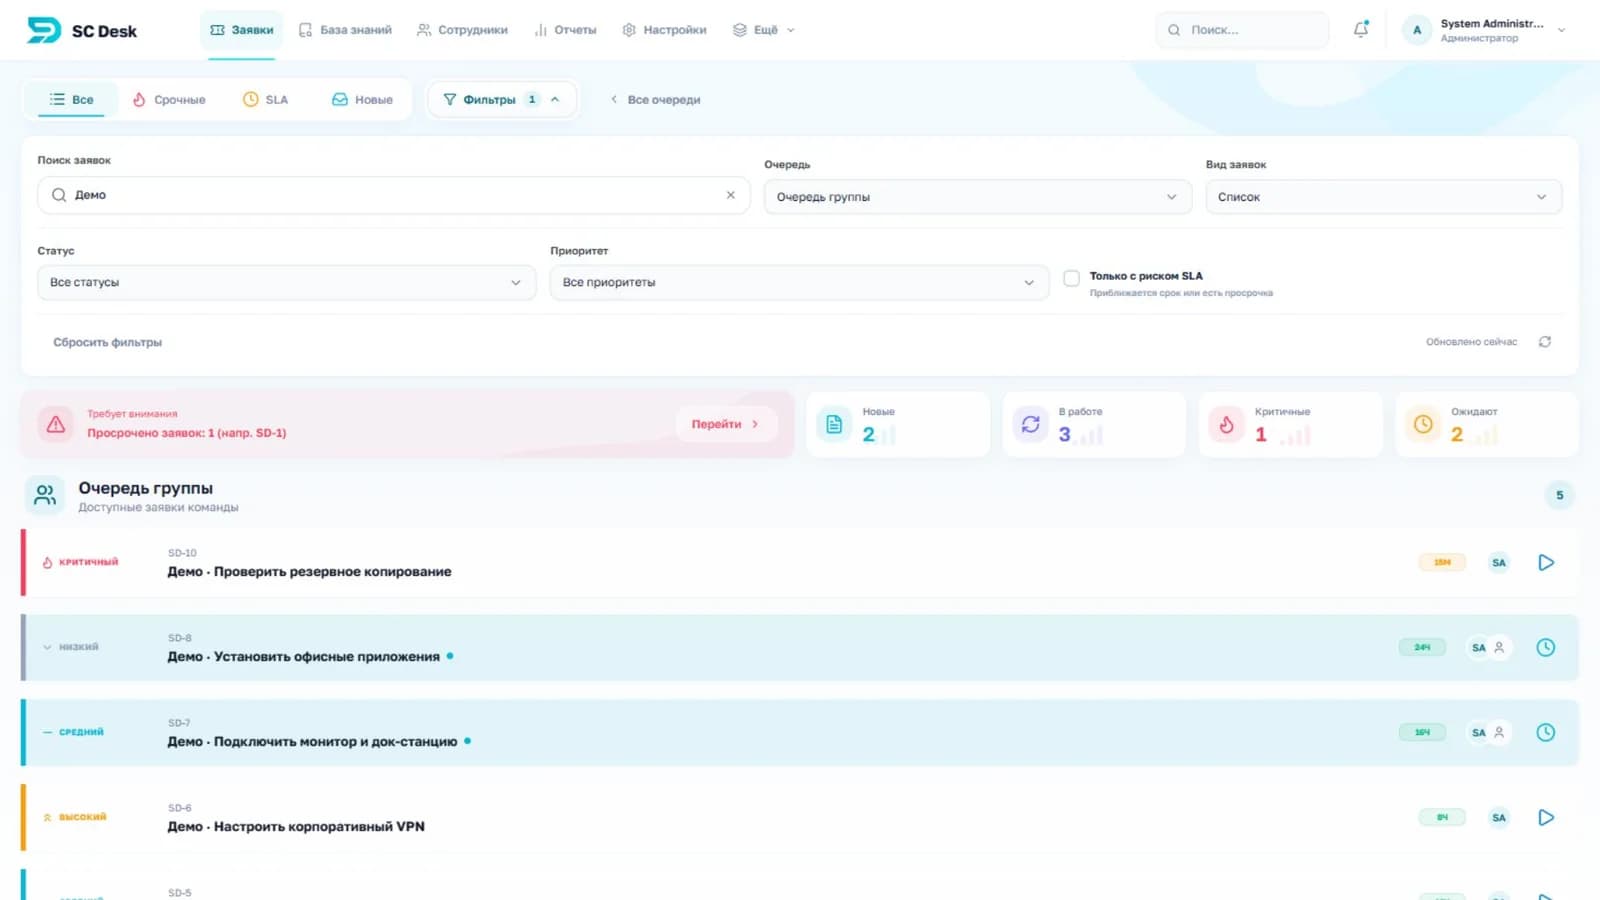Clear the Демо search text with X
Screen dimensions: 1600x900
click(x=731, y=195)
